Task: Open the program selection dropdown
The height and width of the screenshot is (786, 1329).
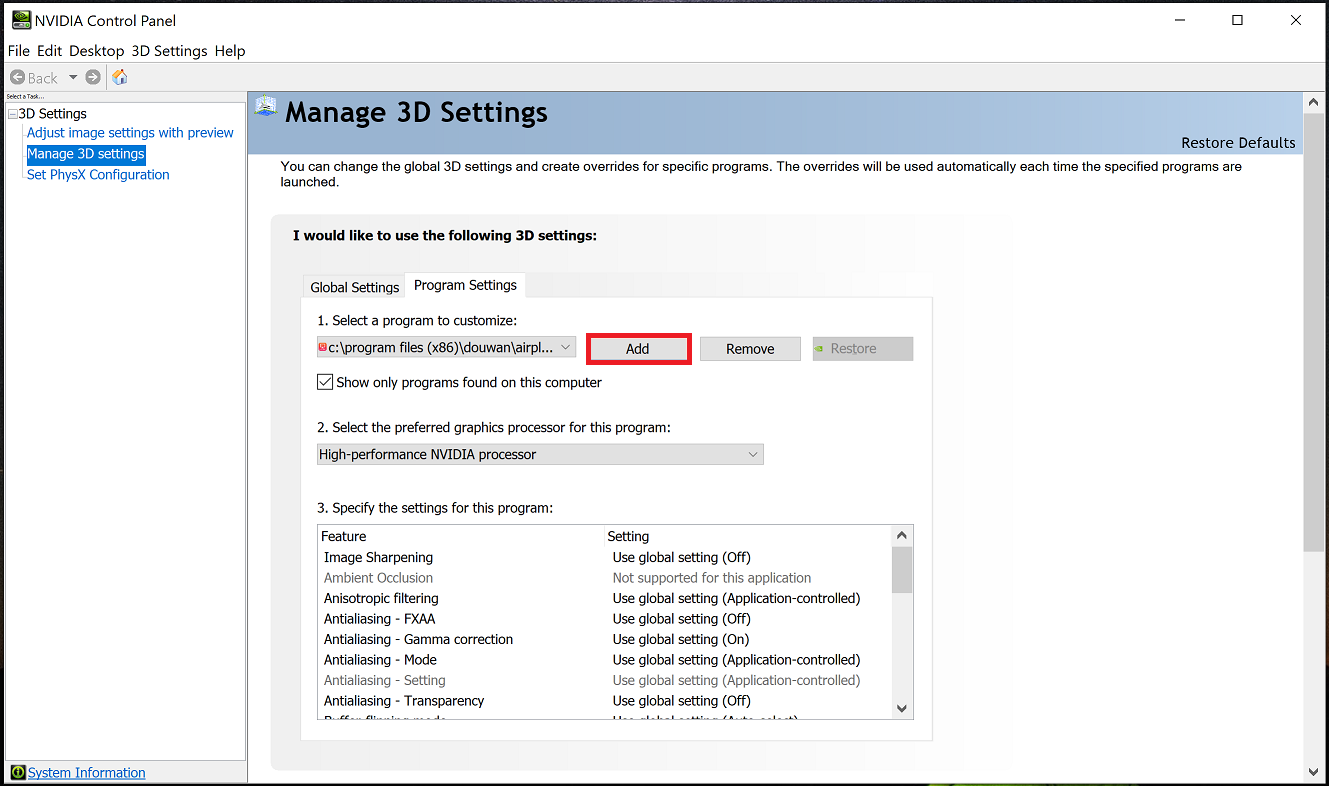Action: pos(566,347)
